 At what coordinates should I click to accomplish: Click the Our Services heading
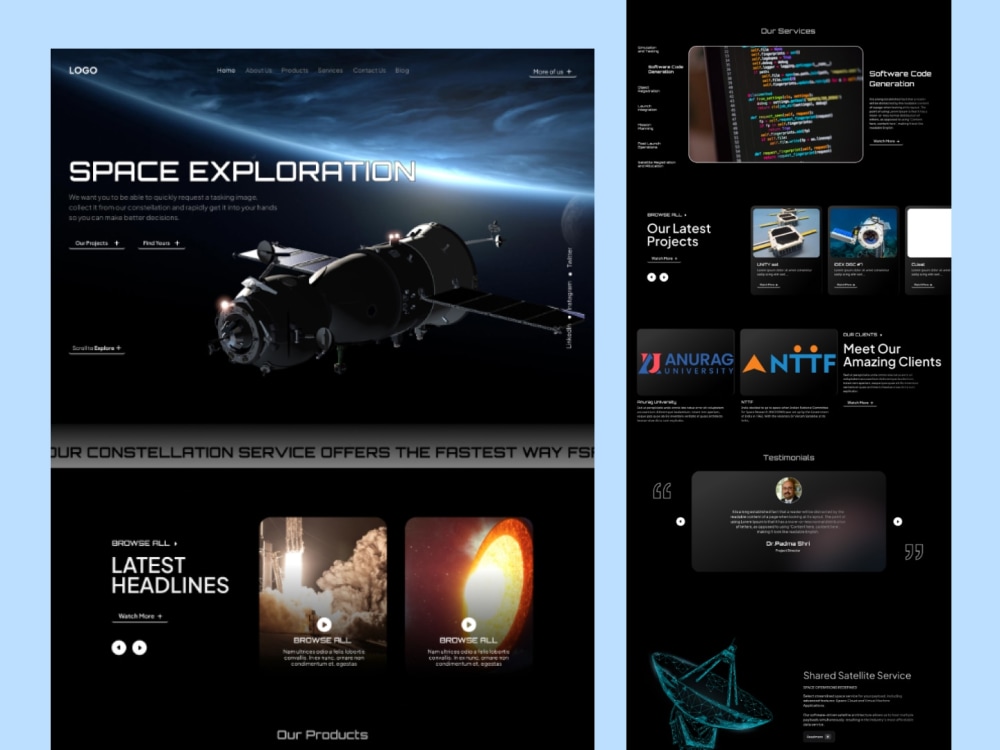[788, 31]
